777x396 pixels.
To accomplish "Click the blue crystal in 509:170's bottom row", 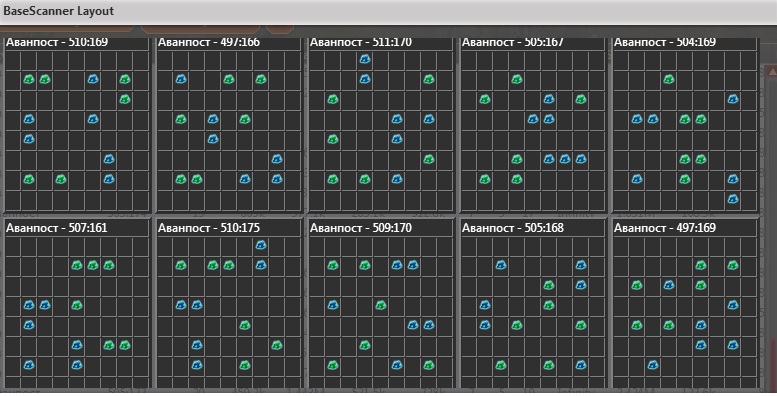I will pos(397,365).
